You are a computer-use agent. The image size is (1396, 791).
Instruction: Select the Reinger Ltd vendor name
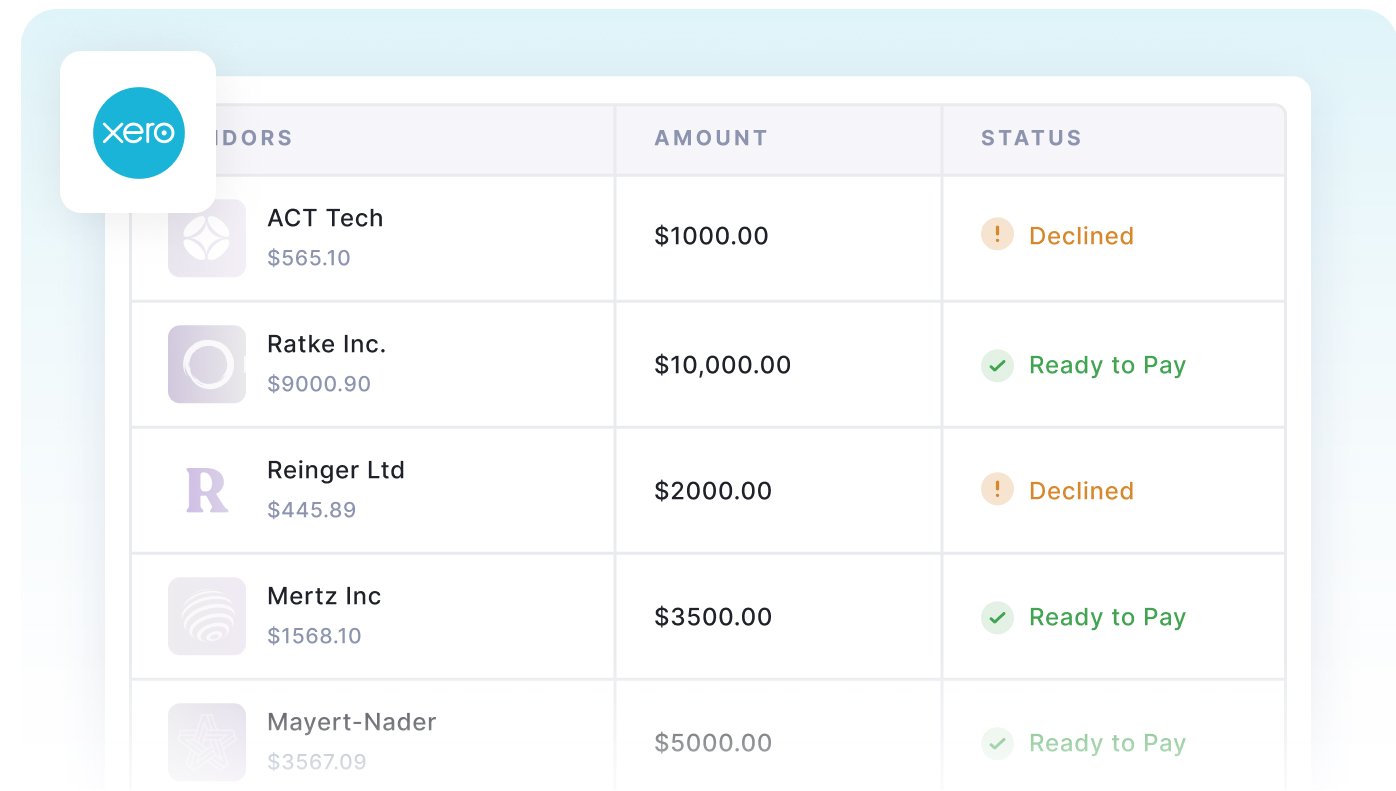point(336,470)
